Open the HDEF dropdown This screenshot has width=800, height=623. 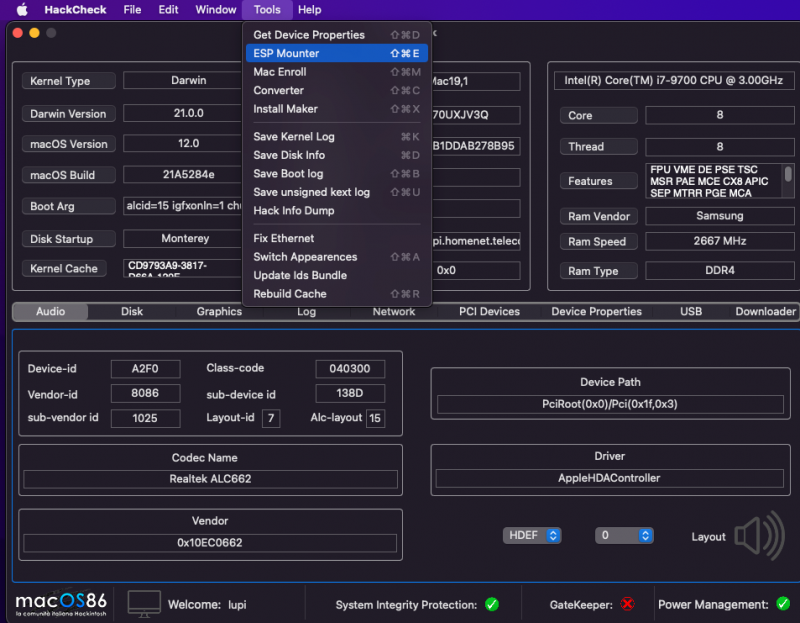[x=532, y=535]
